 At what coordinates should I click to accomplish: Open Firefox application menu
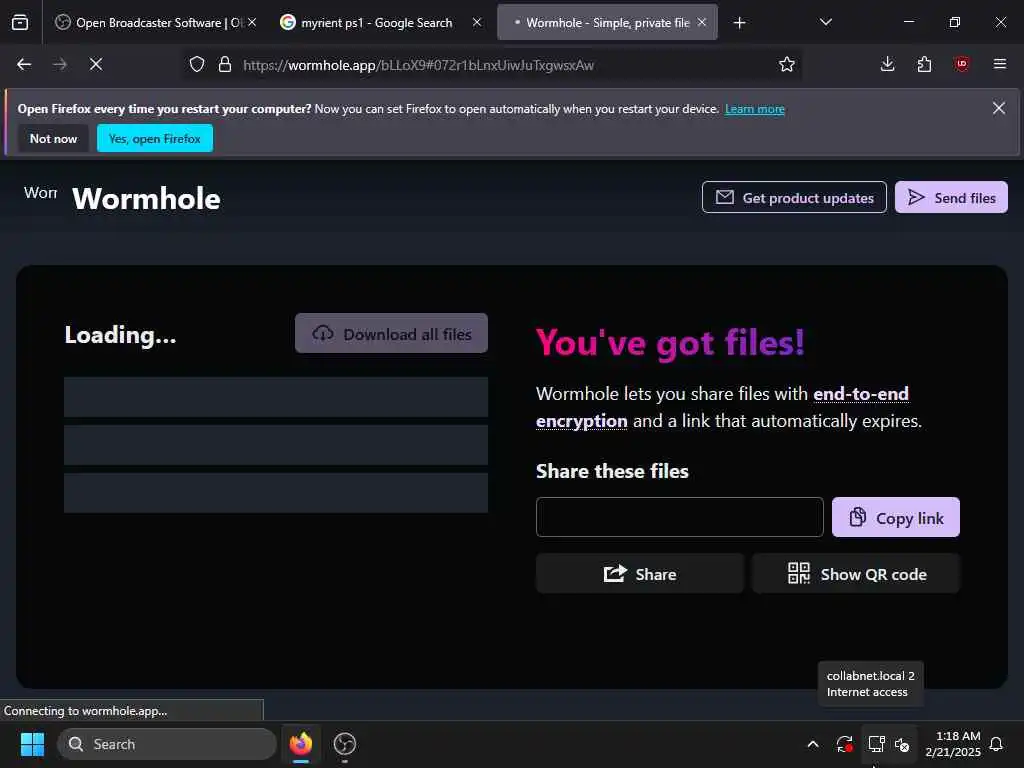[x=999, y=64]
